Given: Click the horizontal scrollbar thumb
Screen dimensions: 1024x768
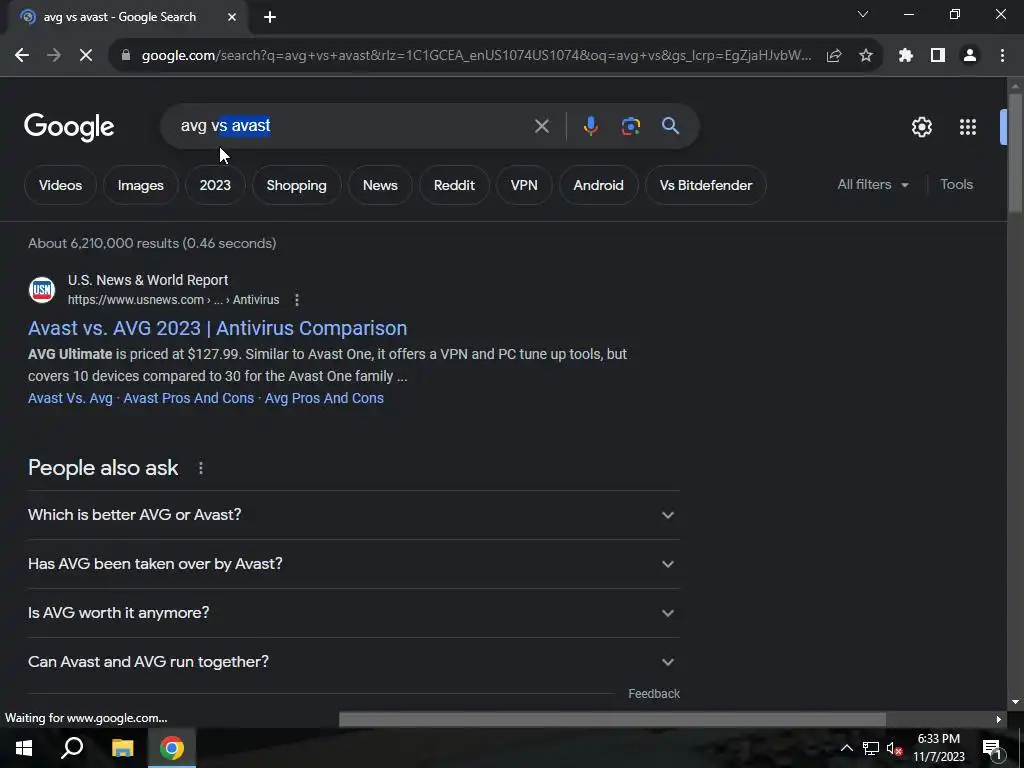Looking at the screenshot, I should tap(612, 720).
